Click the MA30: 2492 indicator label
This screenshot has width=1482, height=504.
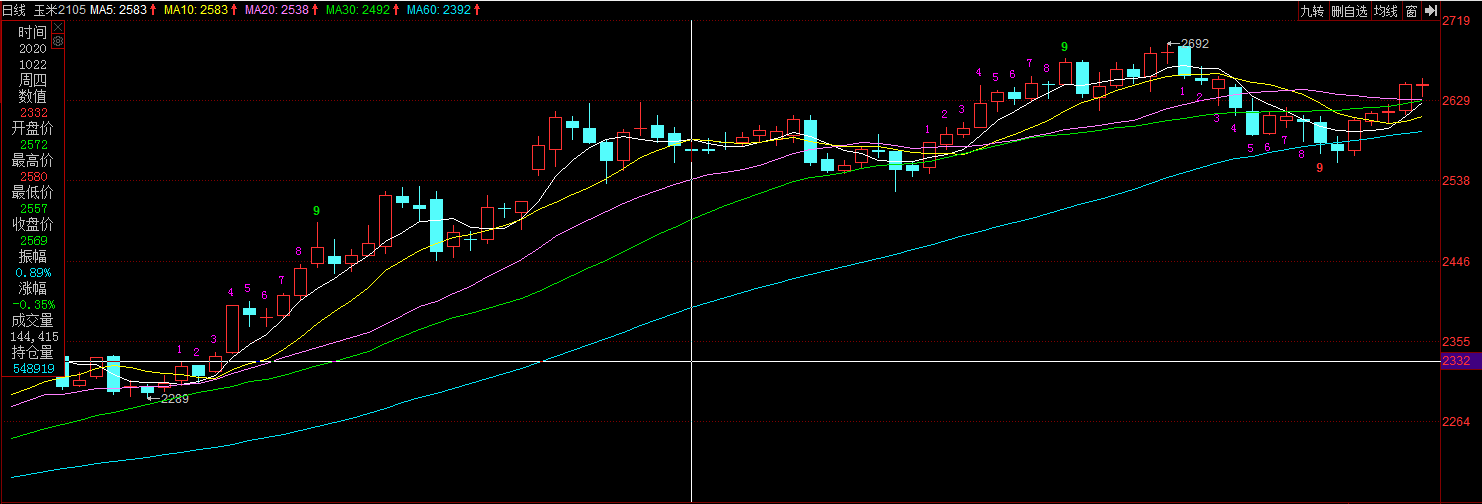click(x=358, y=10)
